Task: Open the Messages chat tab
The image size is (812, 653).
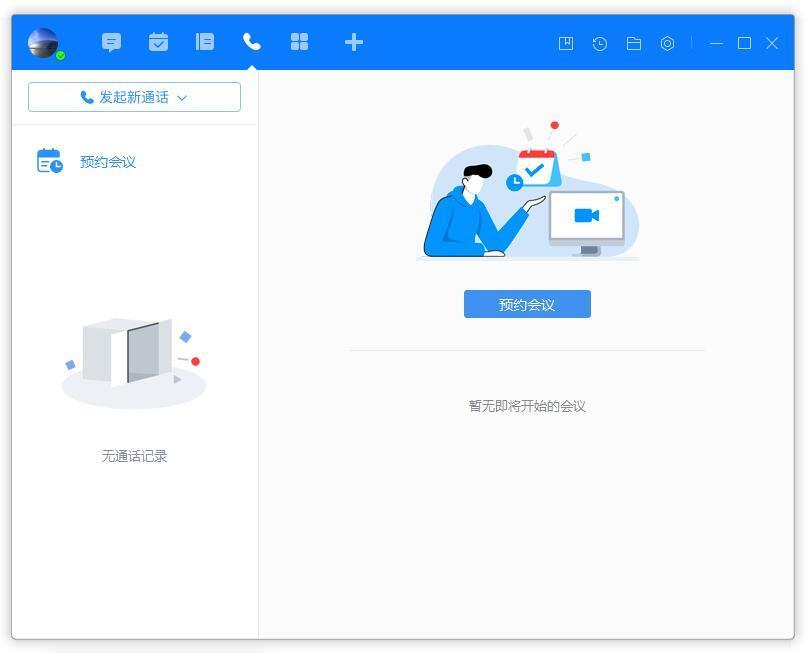Action: [x=111, y=42]
